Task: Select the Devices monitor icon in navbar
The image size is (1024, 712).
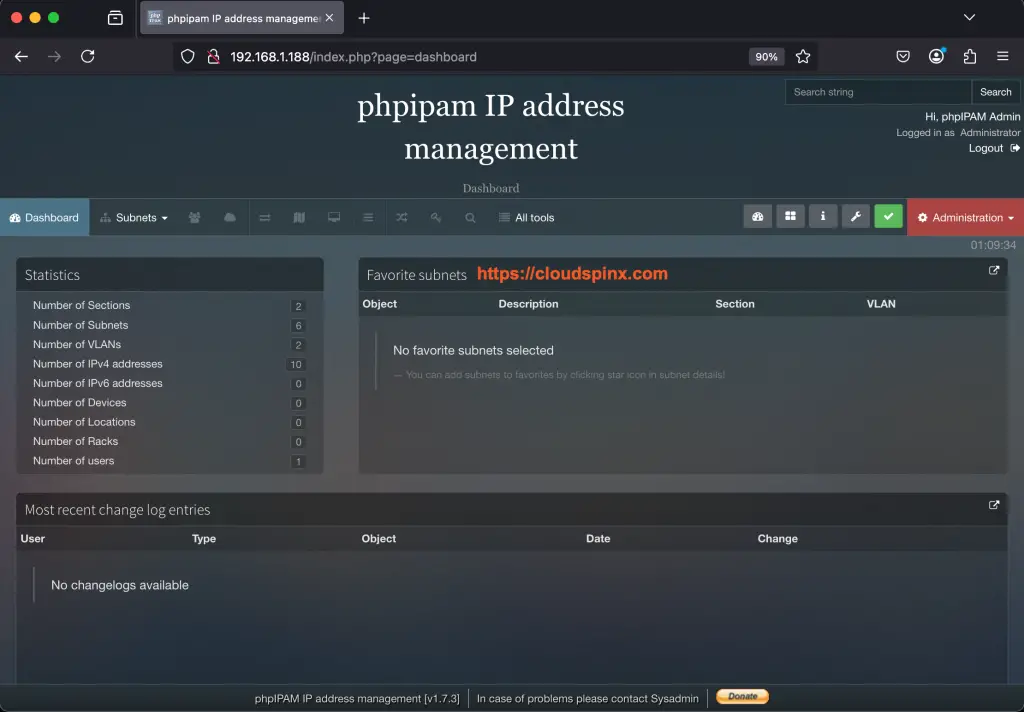Action: click(x=332, y=217)
